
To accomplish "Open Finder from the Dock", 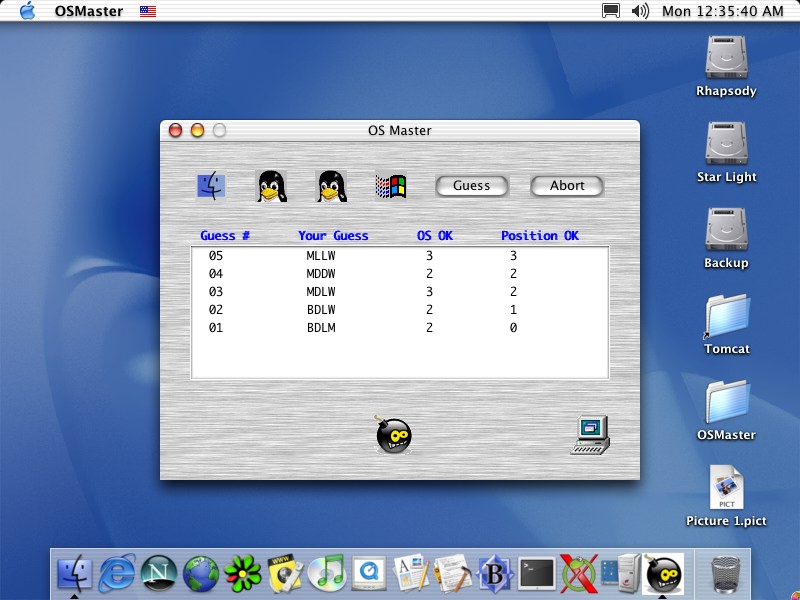I will click(75, 573).
